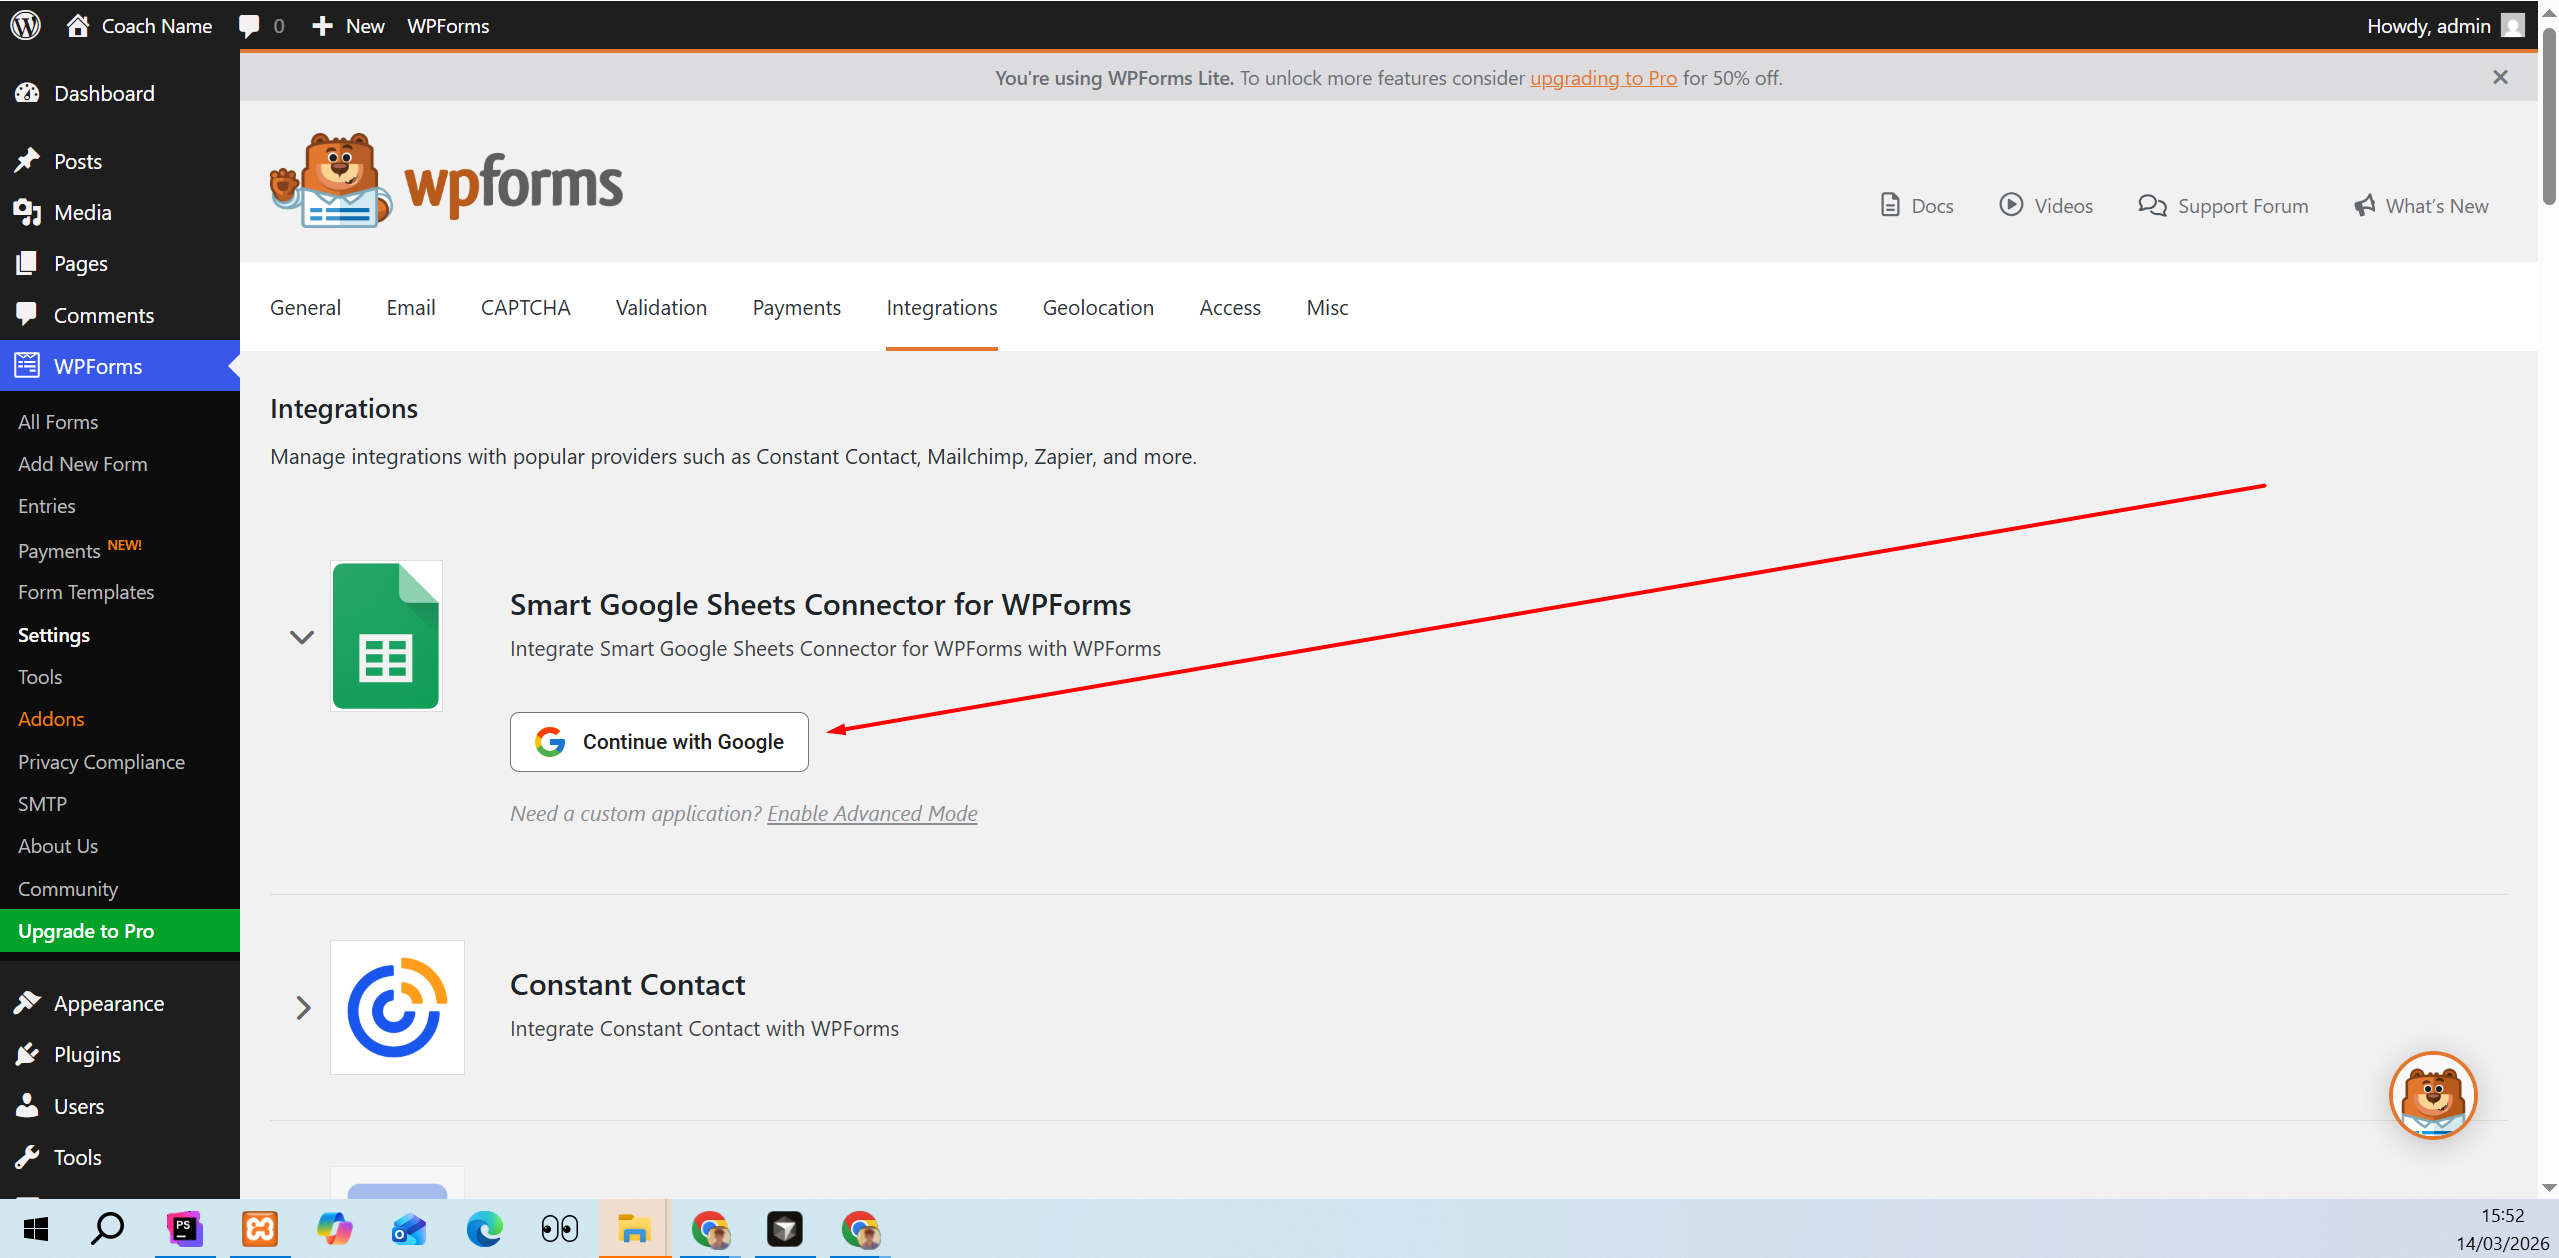Open What's New announcements
Screen dimensions: 2559x1258
coord(2421,205)
